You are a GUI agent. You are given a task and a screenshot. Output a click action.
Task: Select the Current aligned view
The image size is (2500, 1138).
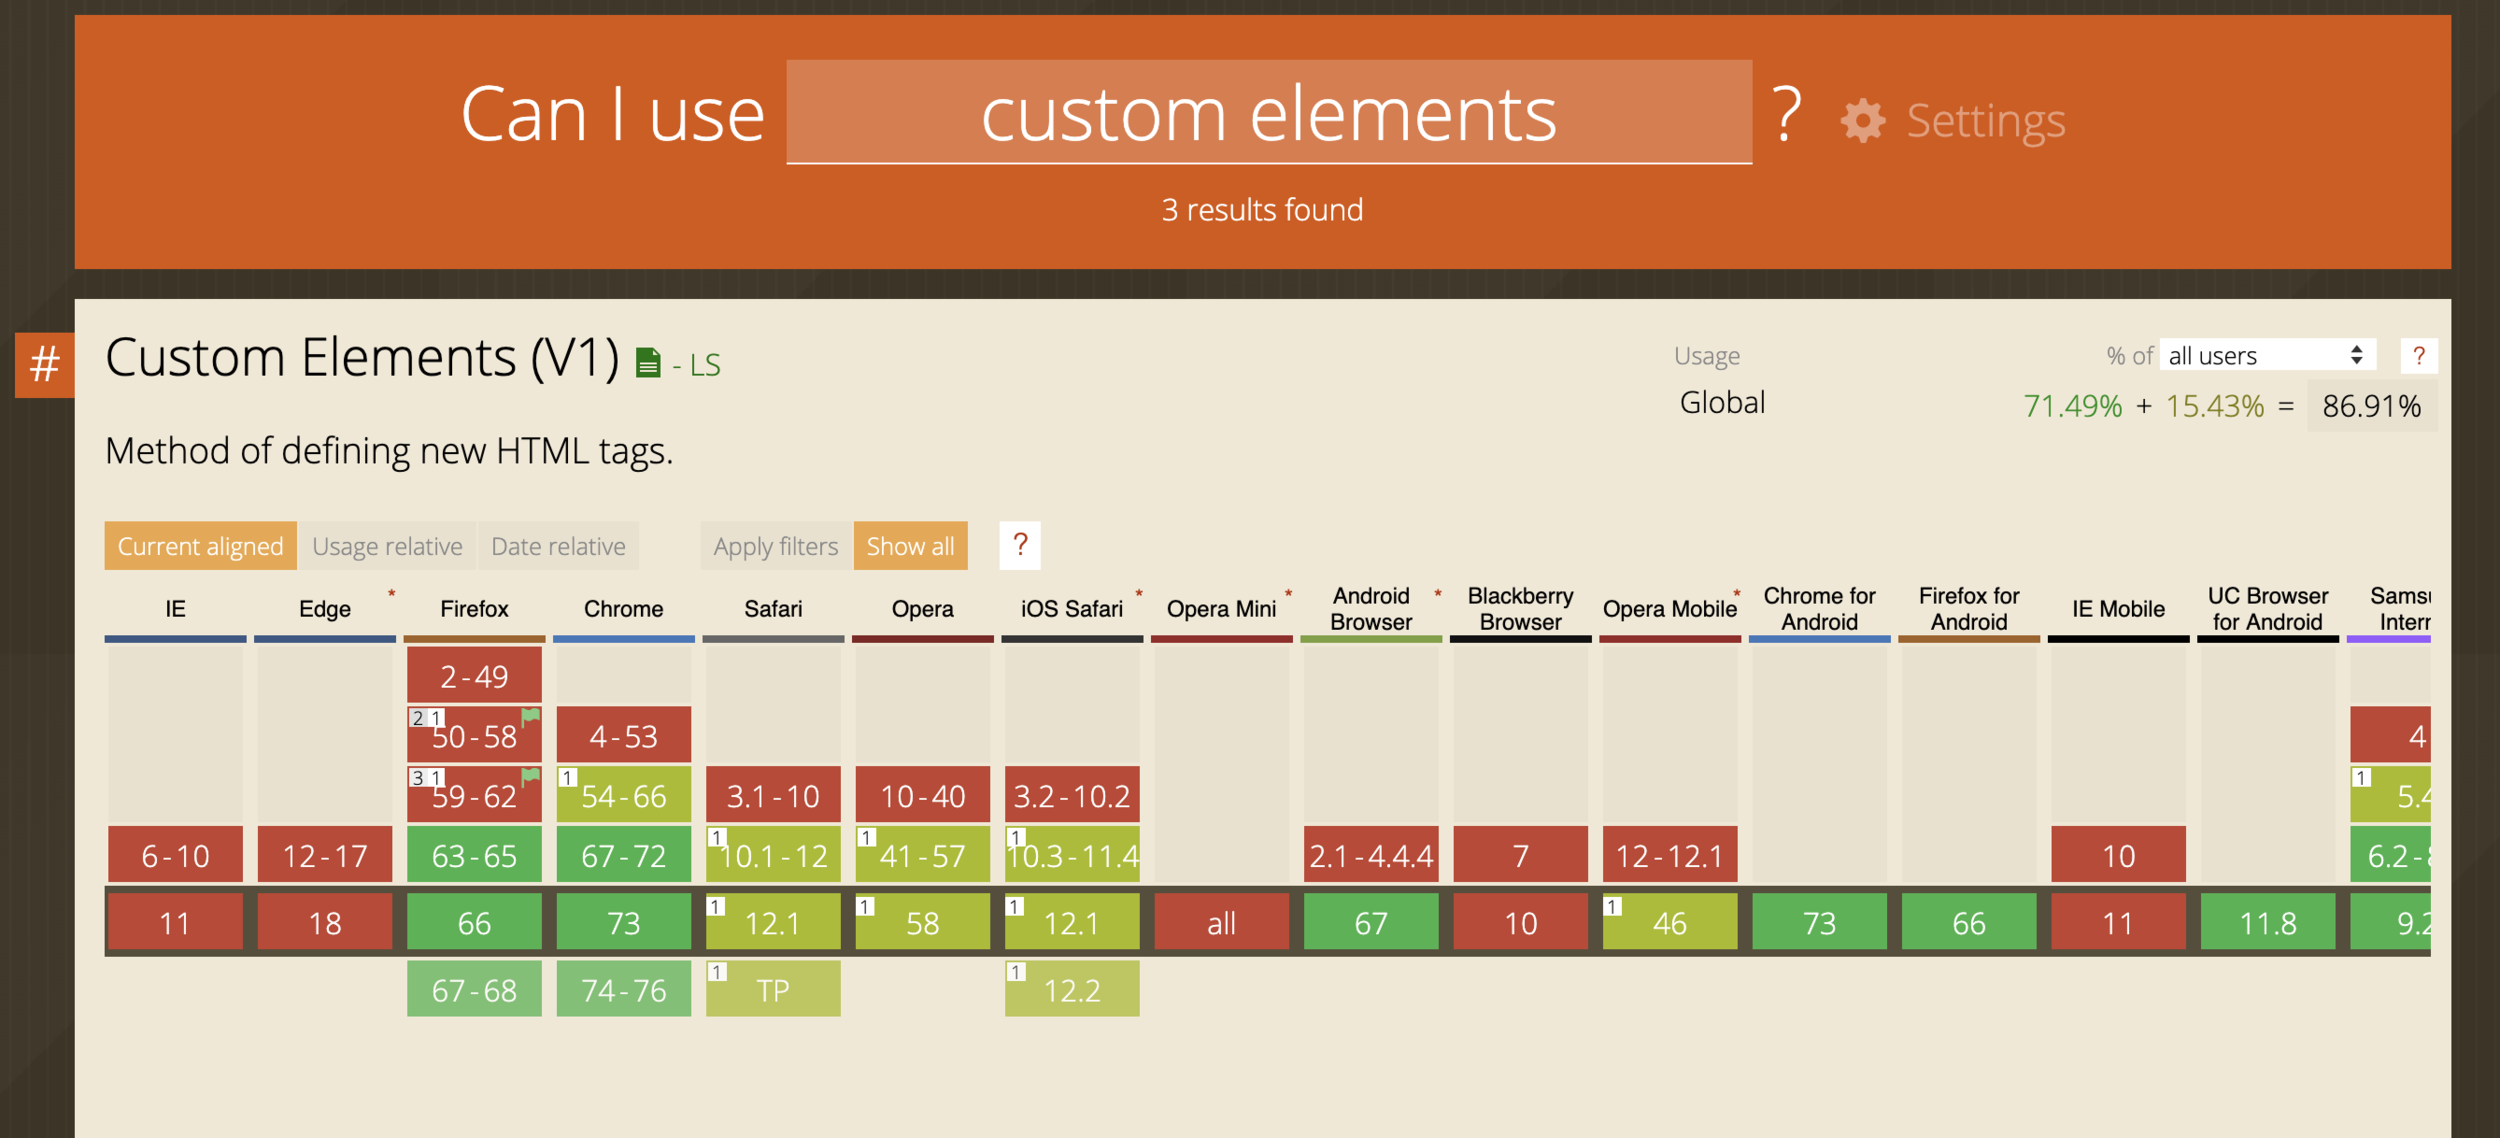(x=200, y=546)
